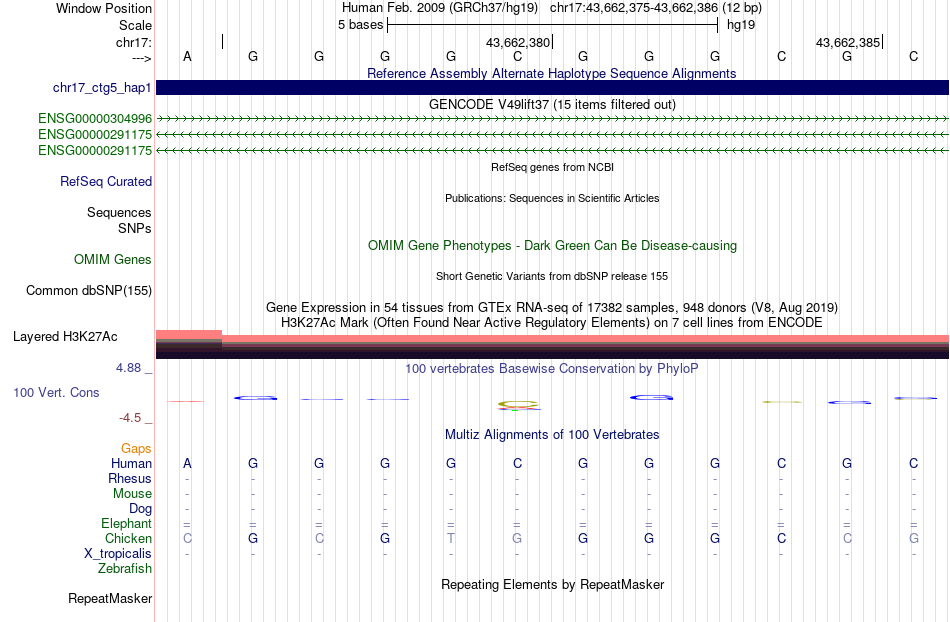Open RefSeq genes from NCBI title
Viewport: 950px width, 622px height.
click(x=552, y=167)
